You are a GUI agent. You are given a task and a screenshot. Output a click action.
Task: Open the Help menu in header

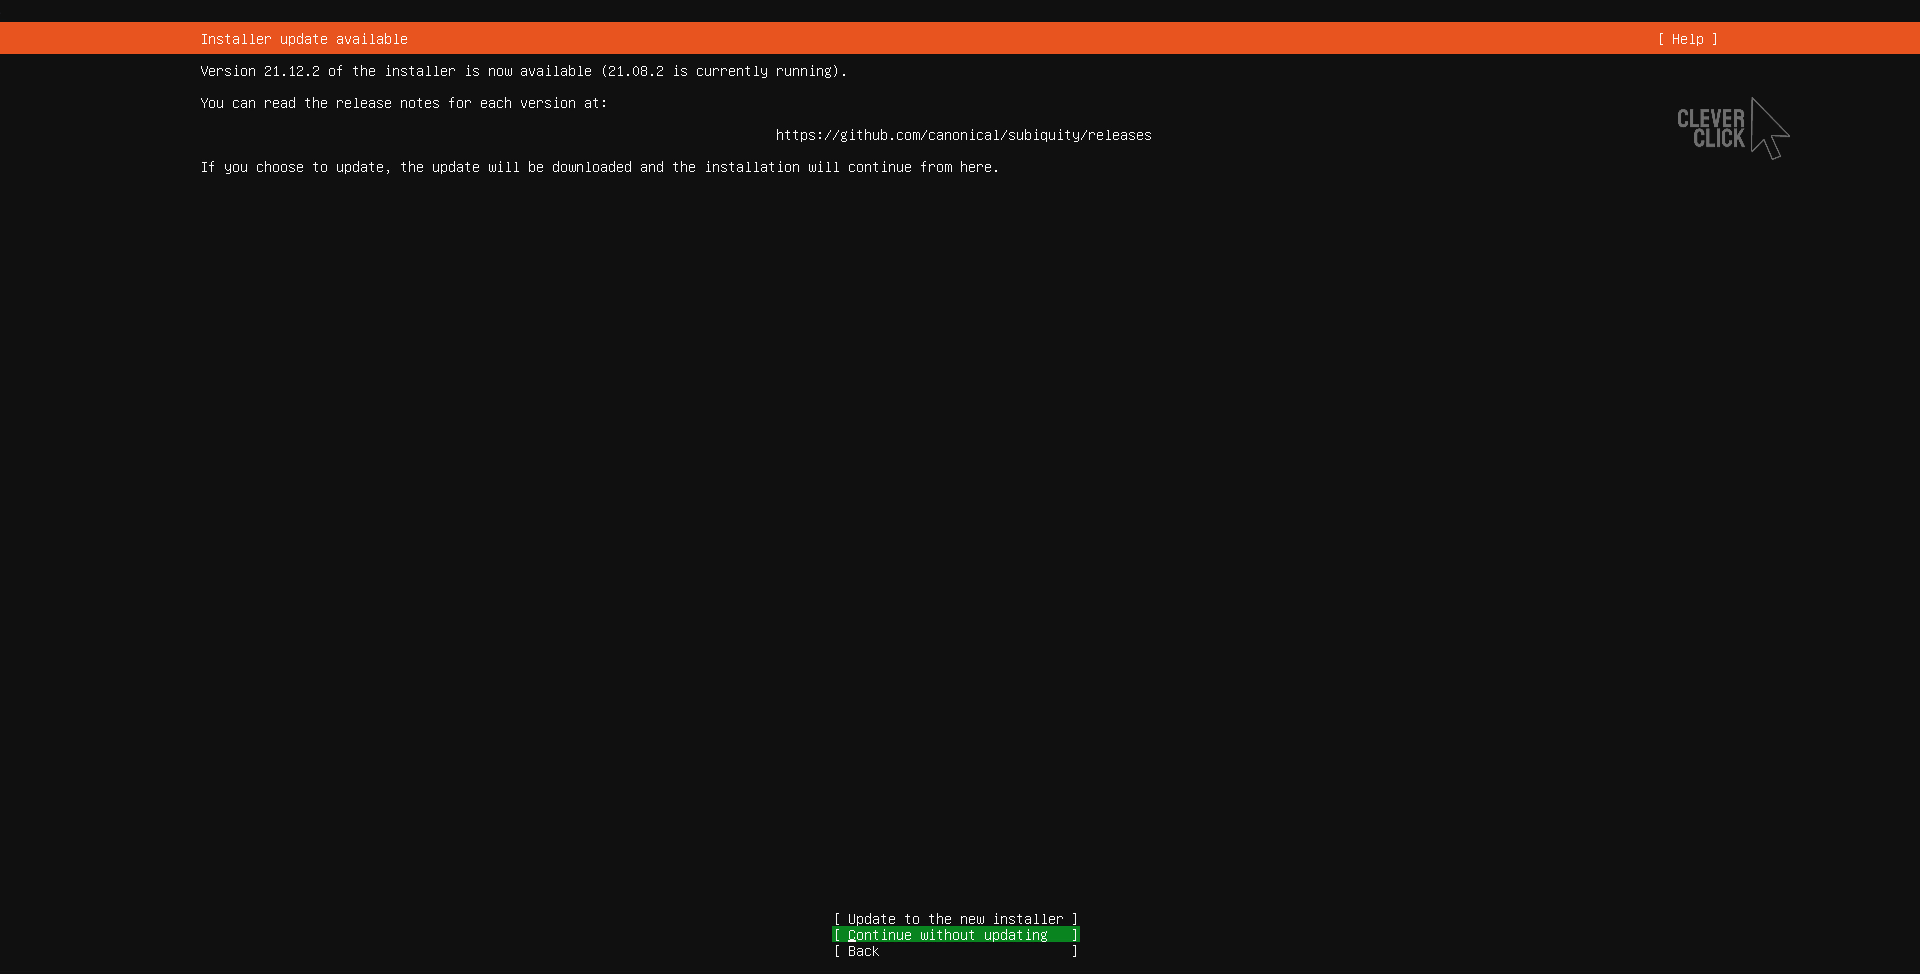(1687, 39)
